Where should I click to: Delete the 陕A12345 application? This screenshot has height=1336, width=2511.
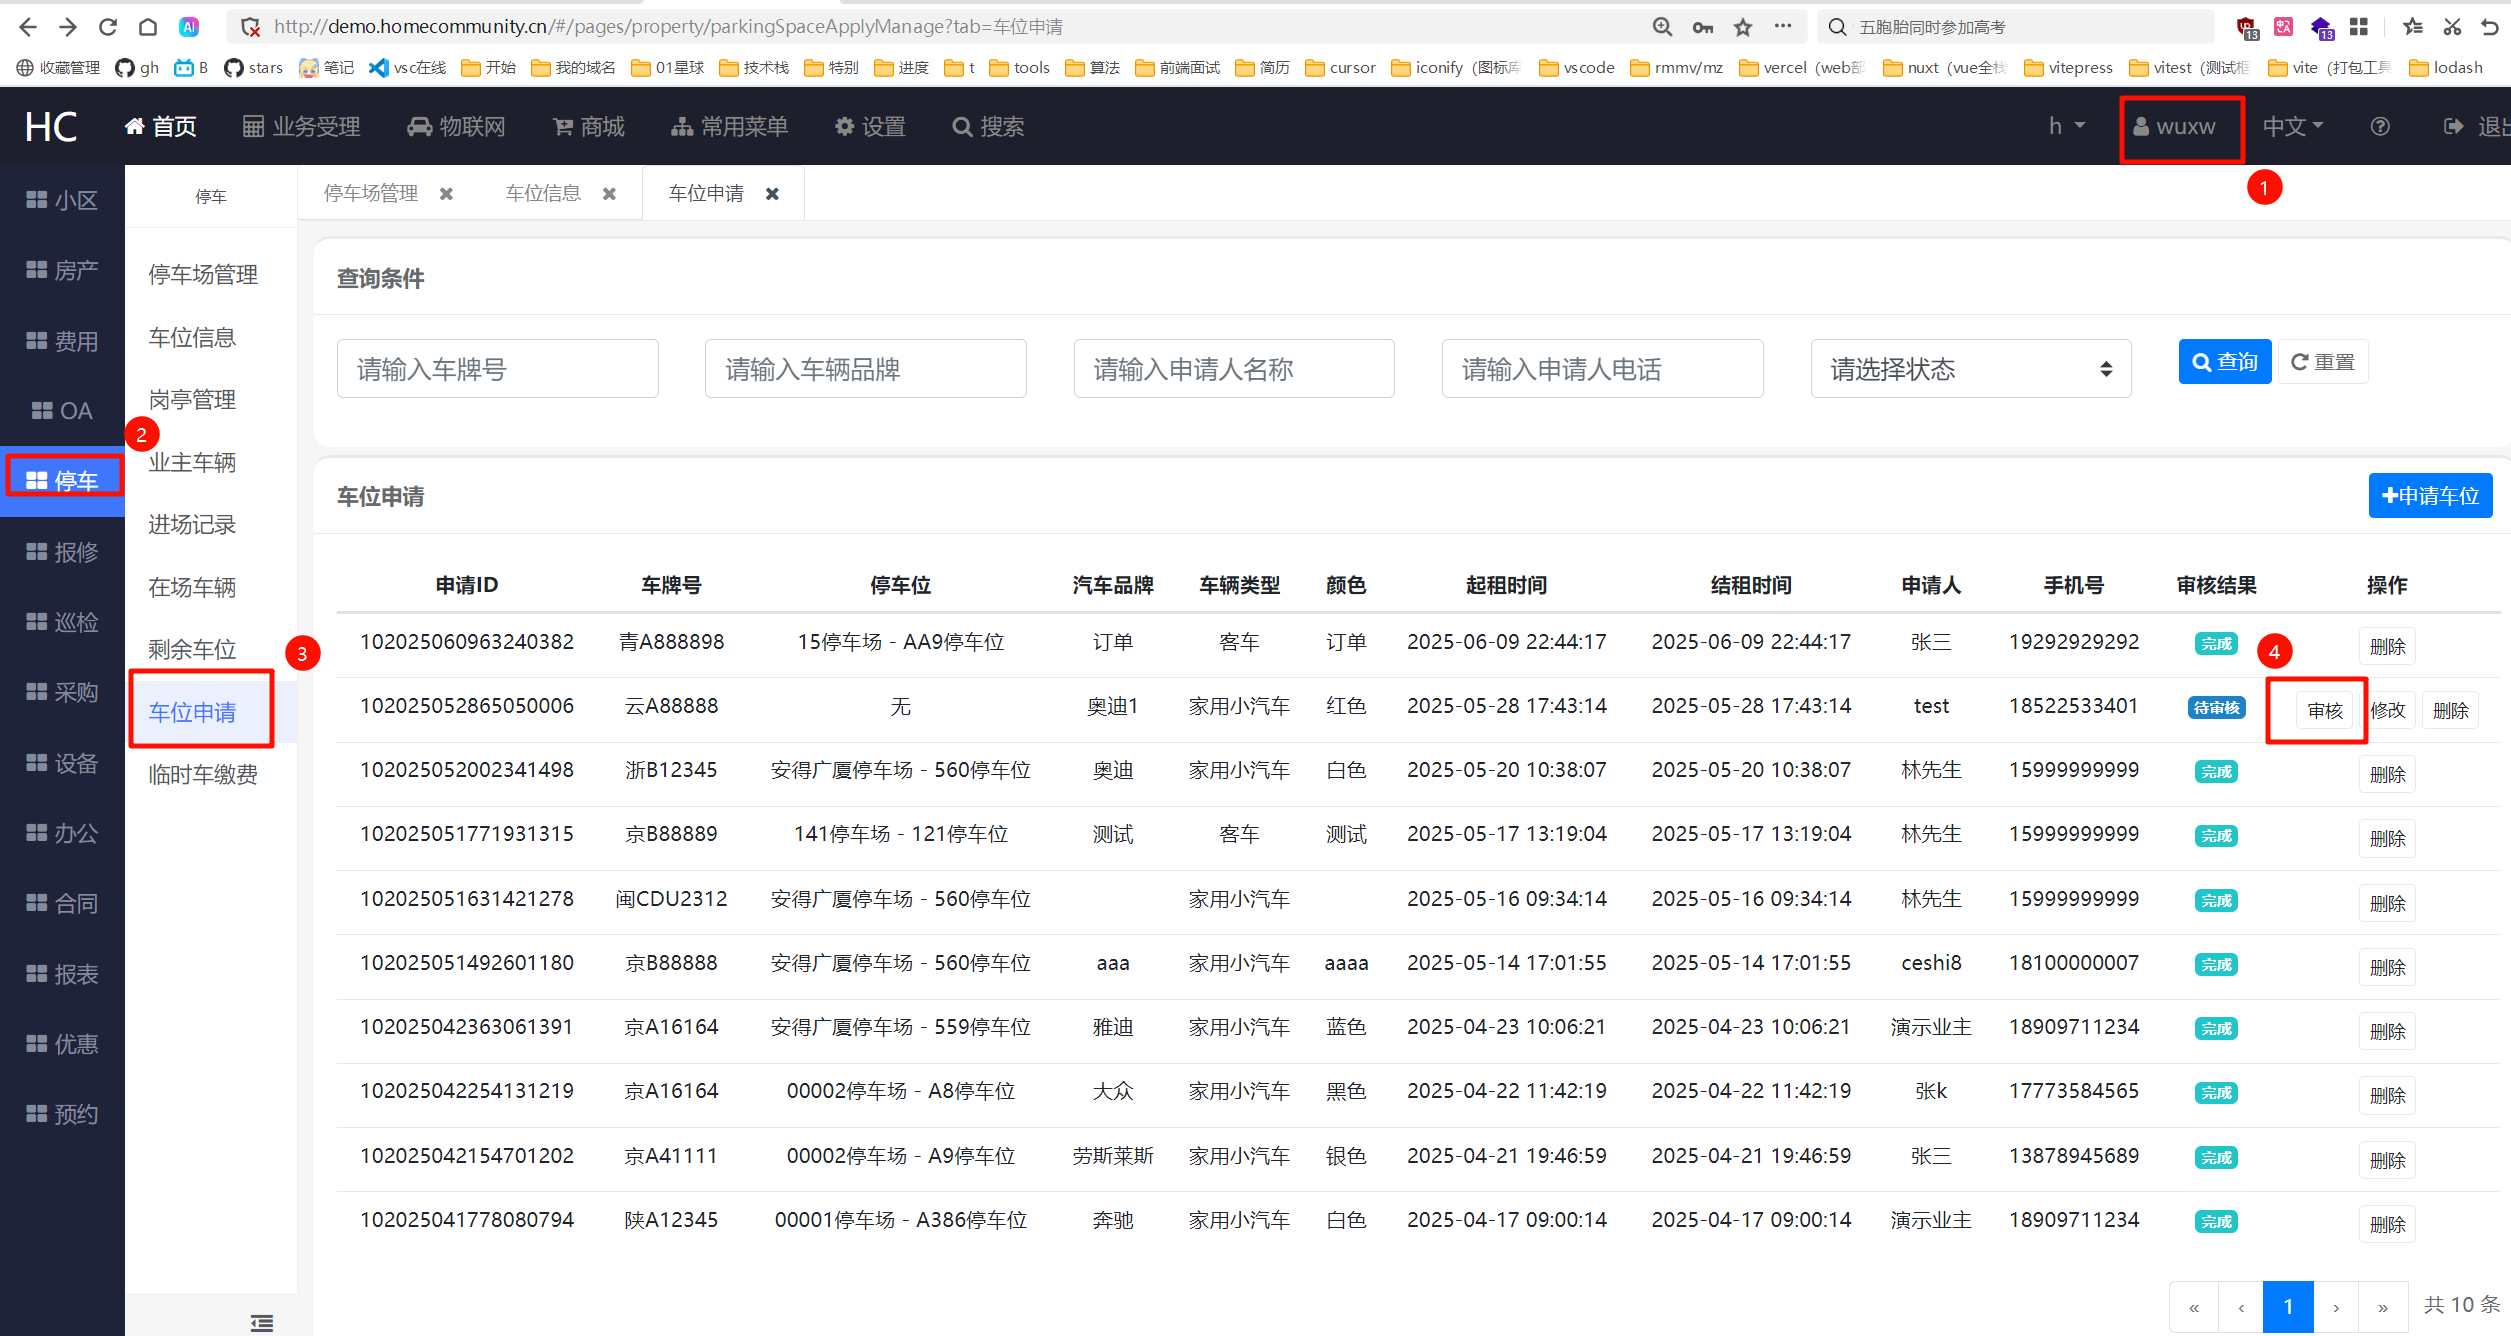(x=2387, y=1224)
